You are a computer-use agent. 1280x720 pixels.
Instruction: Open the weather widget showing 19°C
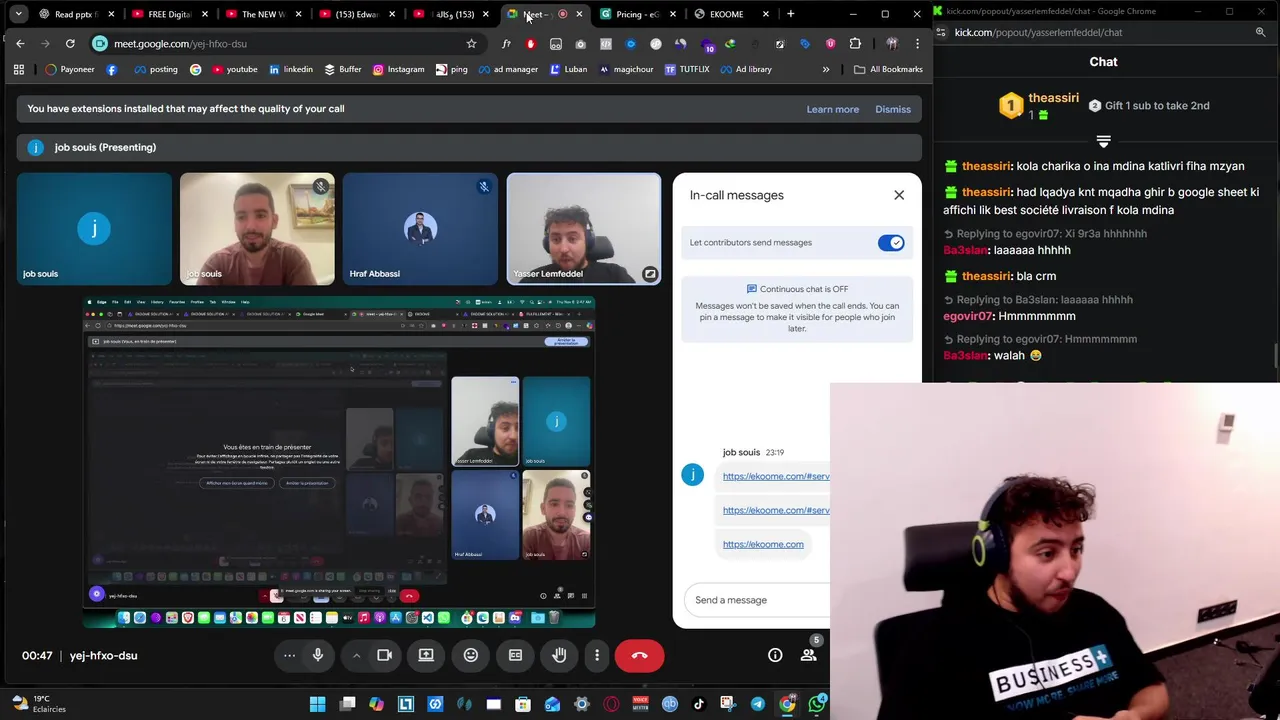[40, 704]
